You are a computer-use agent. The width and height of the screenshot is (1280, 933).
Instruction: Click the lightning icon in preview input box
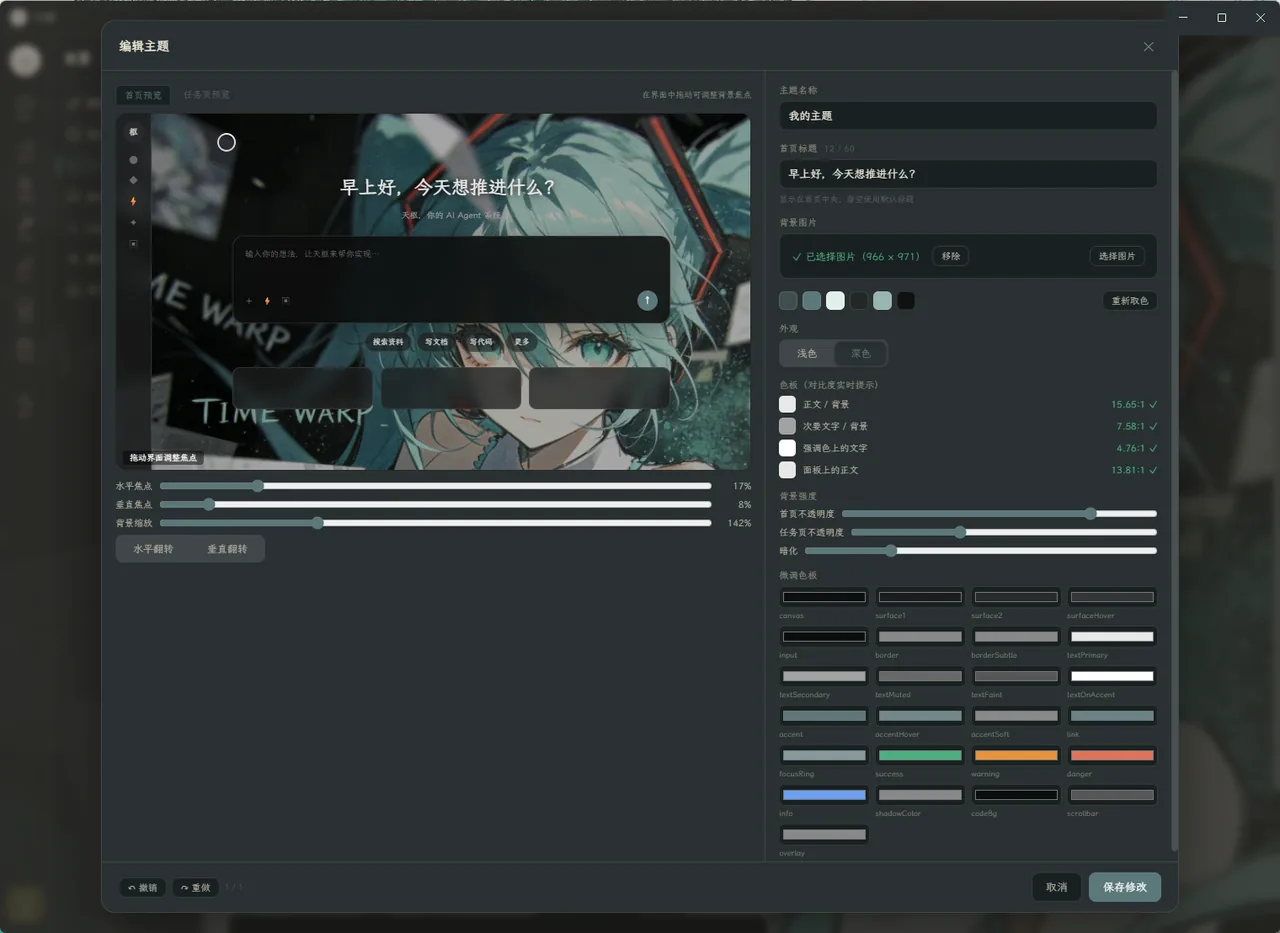267,301
